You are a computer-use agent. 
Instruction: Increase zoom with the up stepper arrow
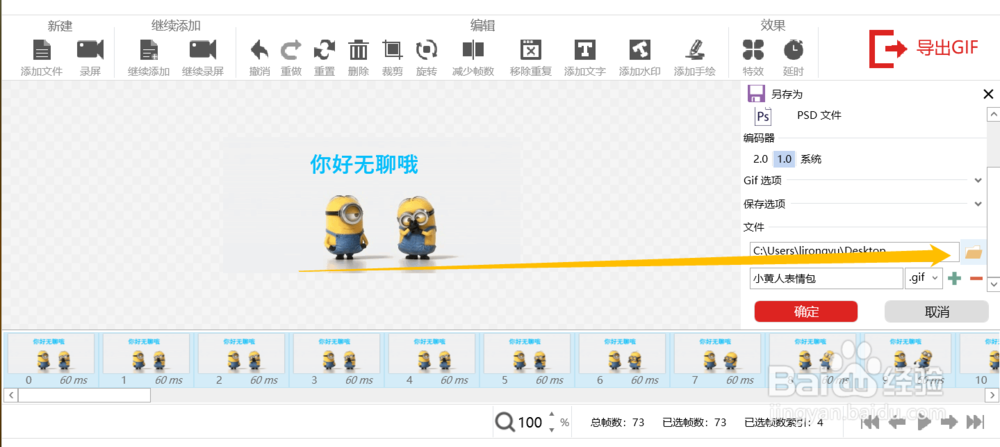(x=552, y=415)
